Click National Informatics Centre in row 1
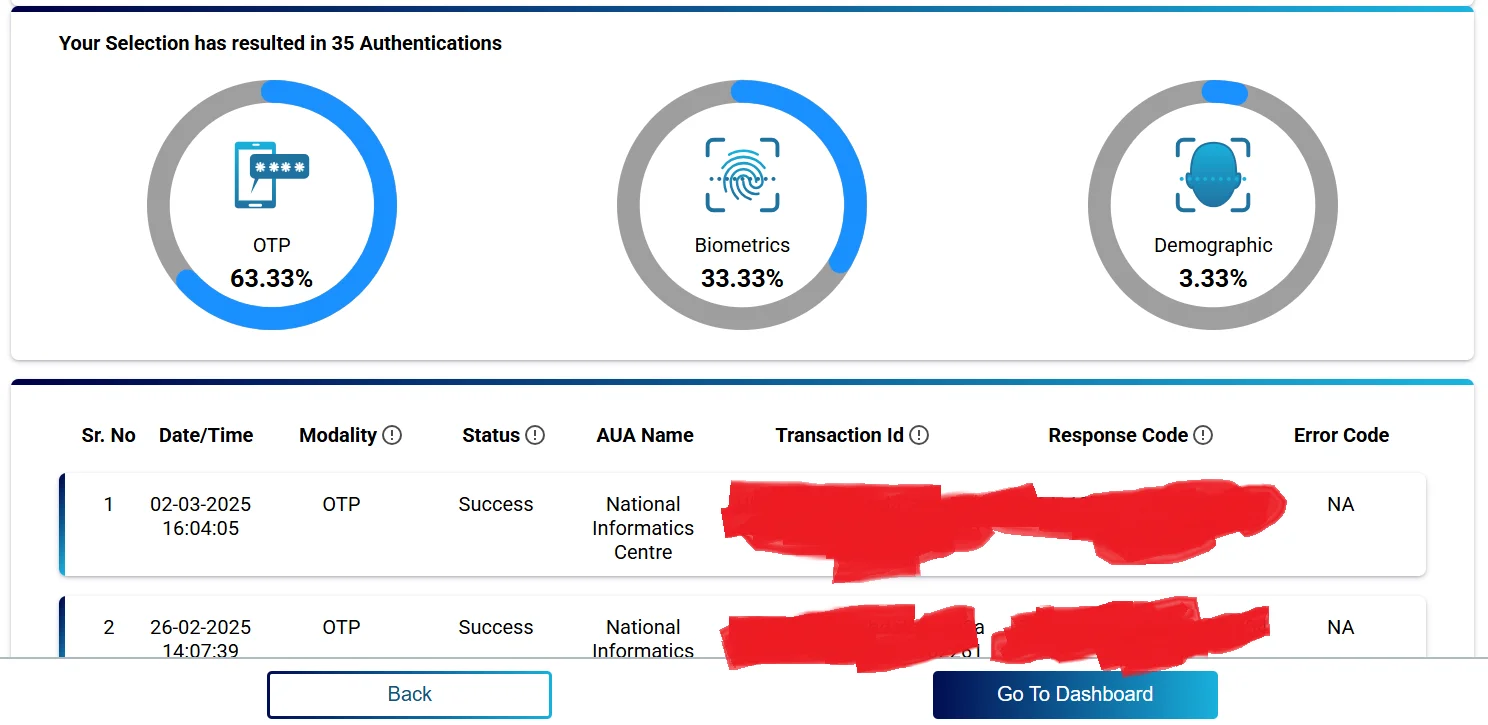 point(643,528)
